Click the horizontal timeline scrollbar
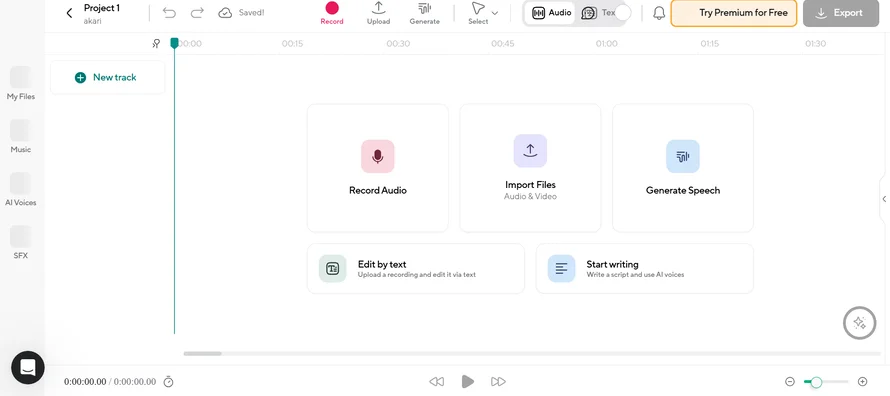890x396 pixels. (x=203, y=353)
